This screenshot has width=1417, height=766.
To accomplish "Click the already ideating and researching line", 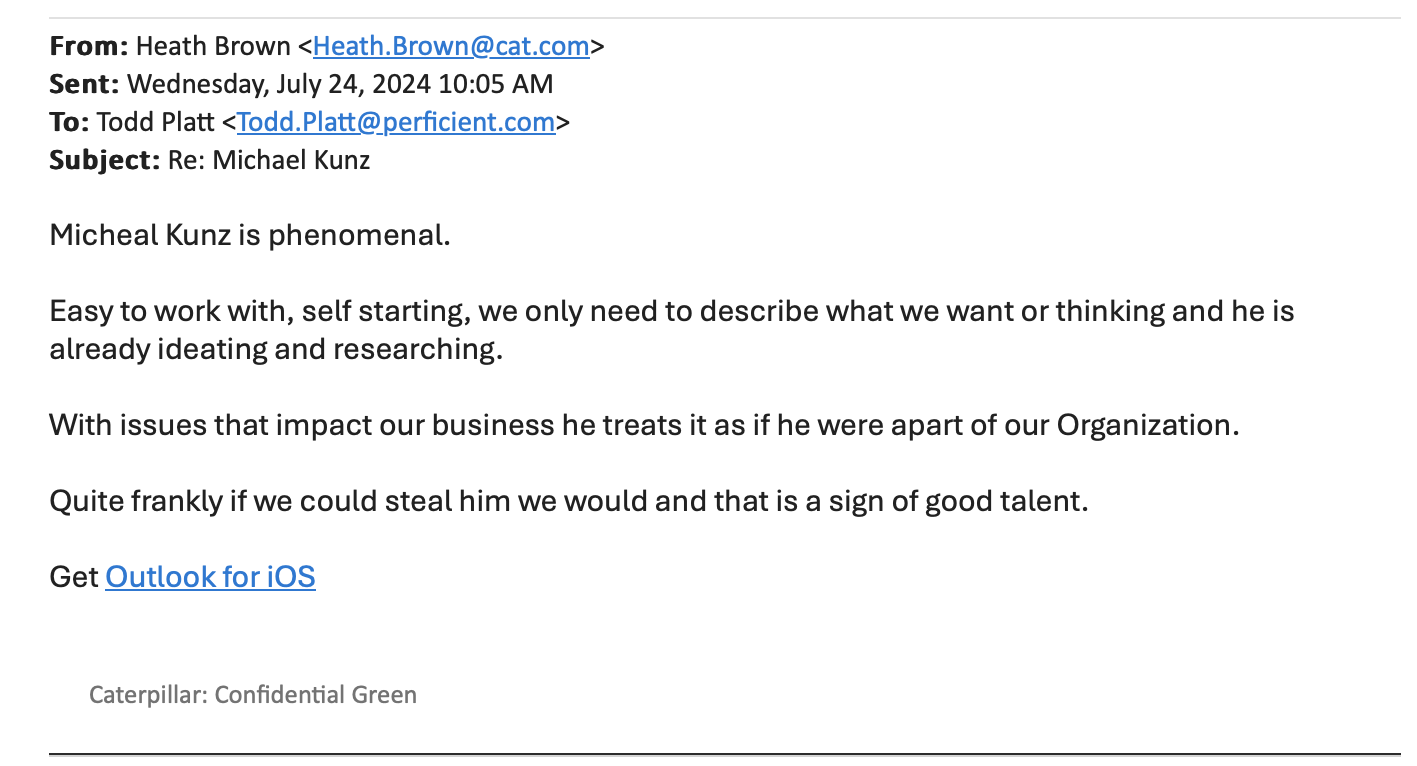I will pyautogui.click(x=275, y=350).
